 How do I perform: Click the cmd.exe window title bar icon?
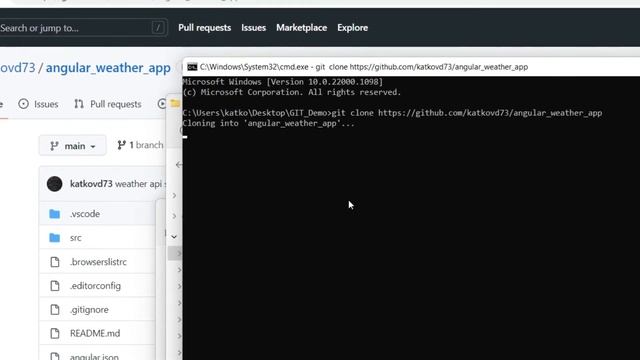[x=192, y=67]
